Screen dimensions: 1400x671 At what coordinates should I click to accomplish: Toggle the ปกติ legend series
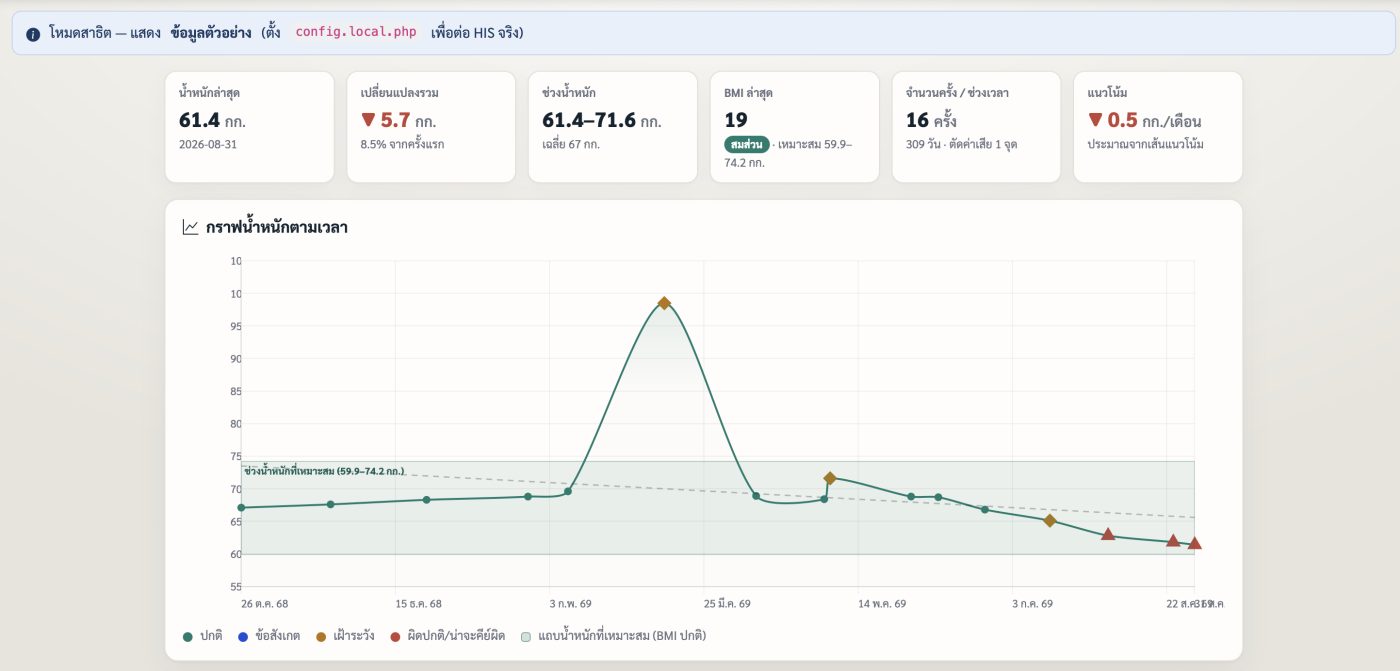point(204,635)
